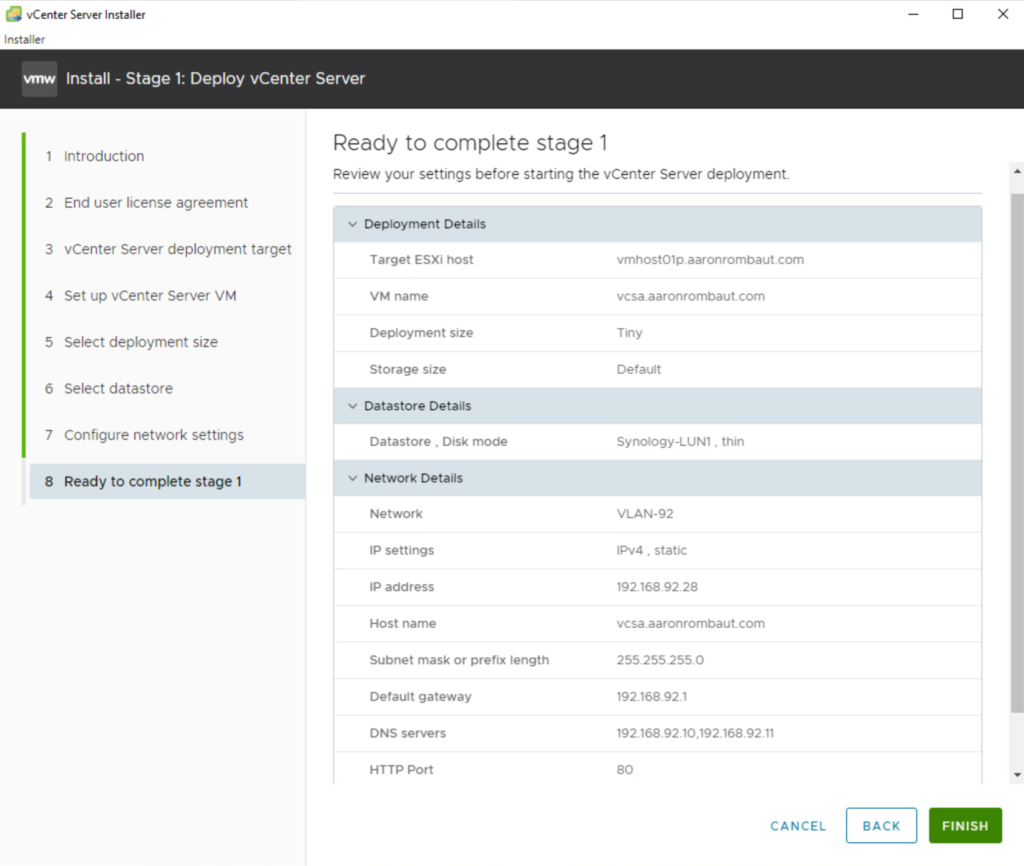
Task: Cancel the vCenter deployment
Action: pos(798,826)
